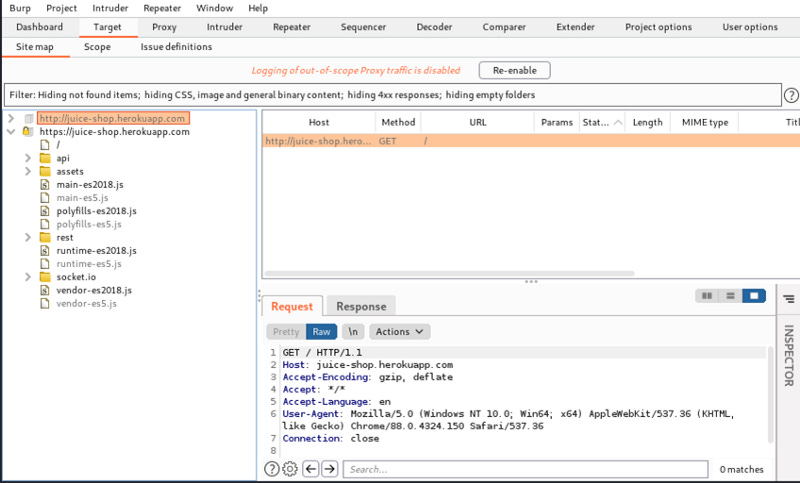Screen dimensions: 800x483
Task: Open the Help menu
Action: (x=258, y=8)
